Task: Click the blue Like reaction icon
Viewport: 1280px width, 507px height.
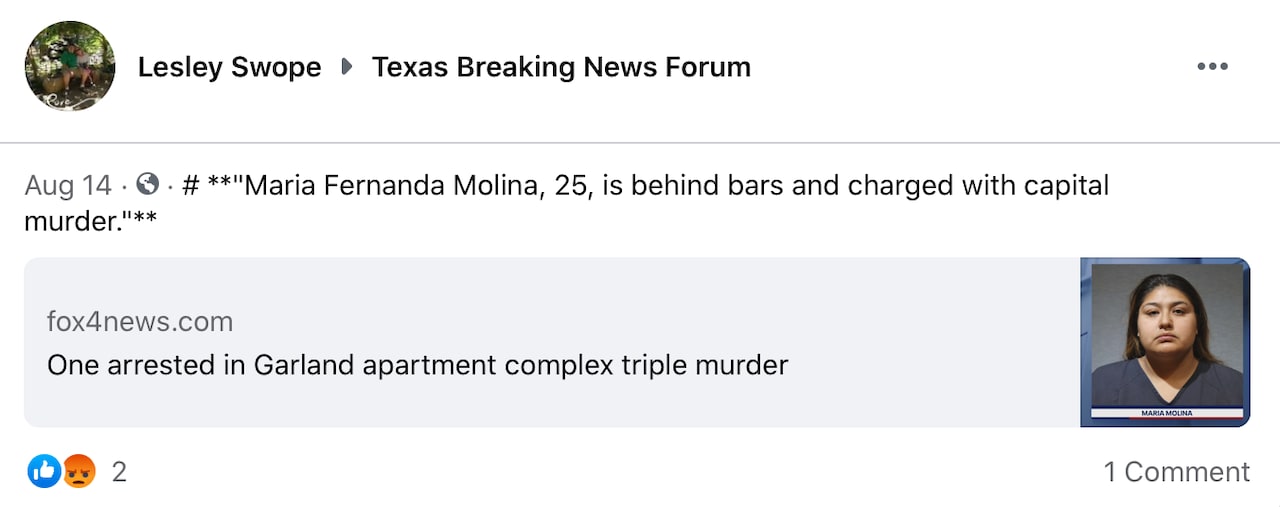Action: point(44,471)
